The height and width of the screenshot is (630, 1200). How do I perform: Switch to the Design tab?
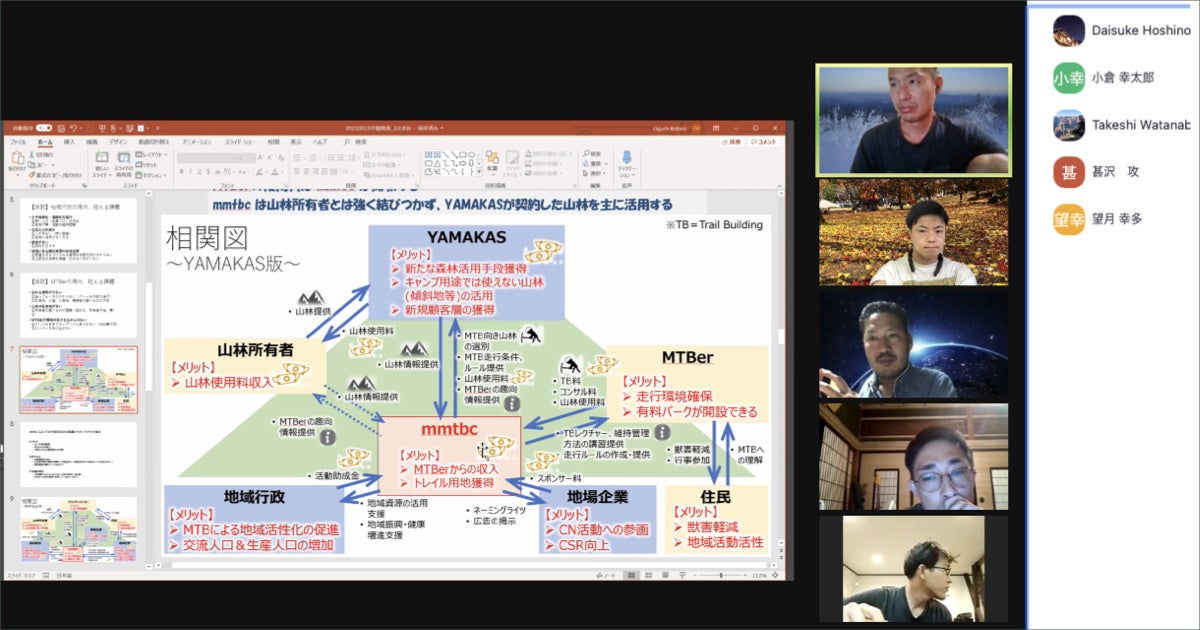coord(118,142)
